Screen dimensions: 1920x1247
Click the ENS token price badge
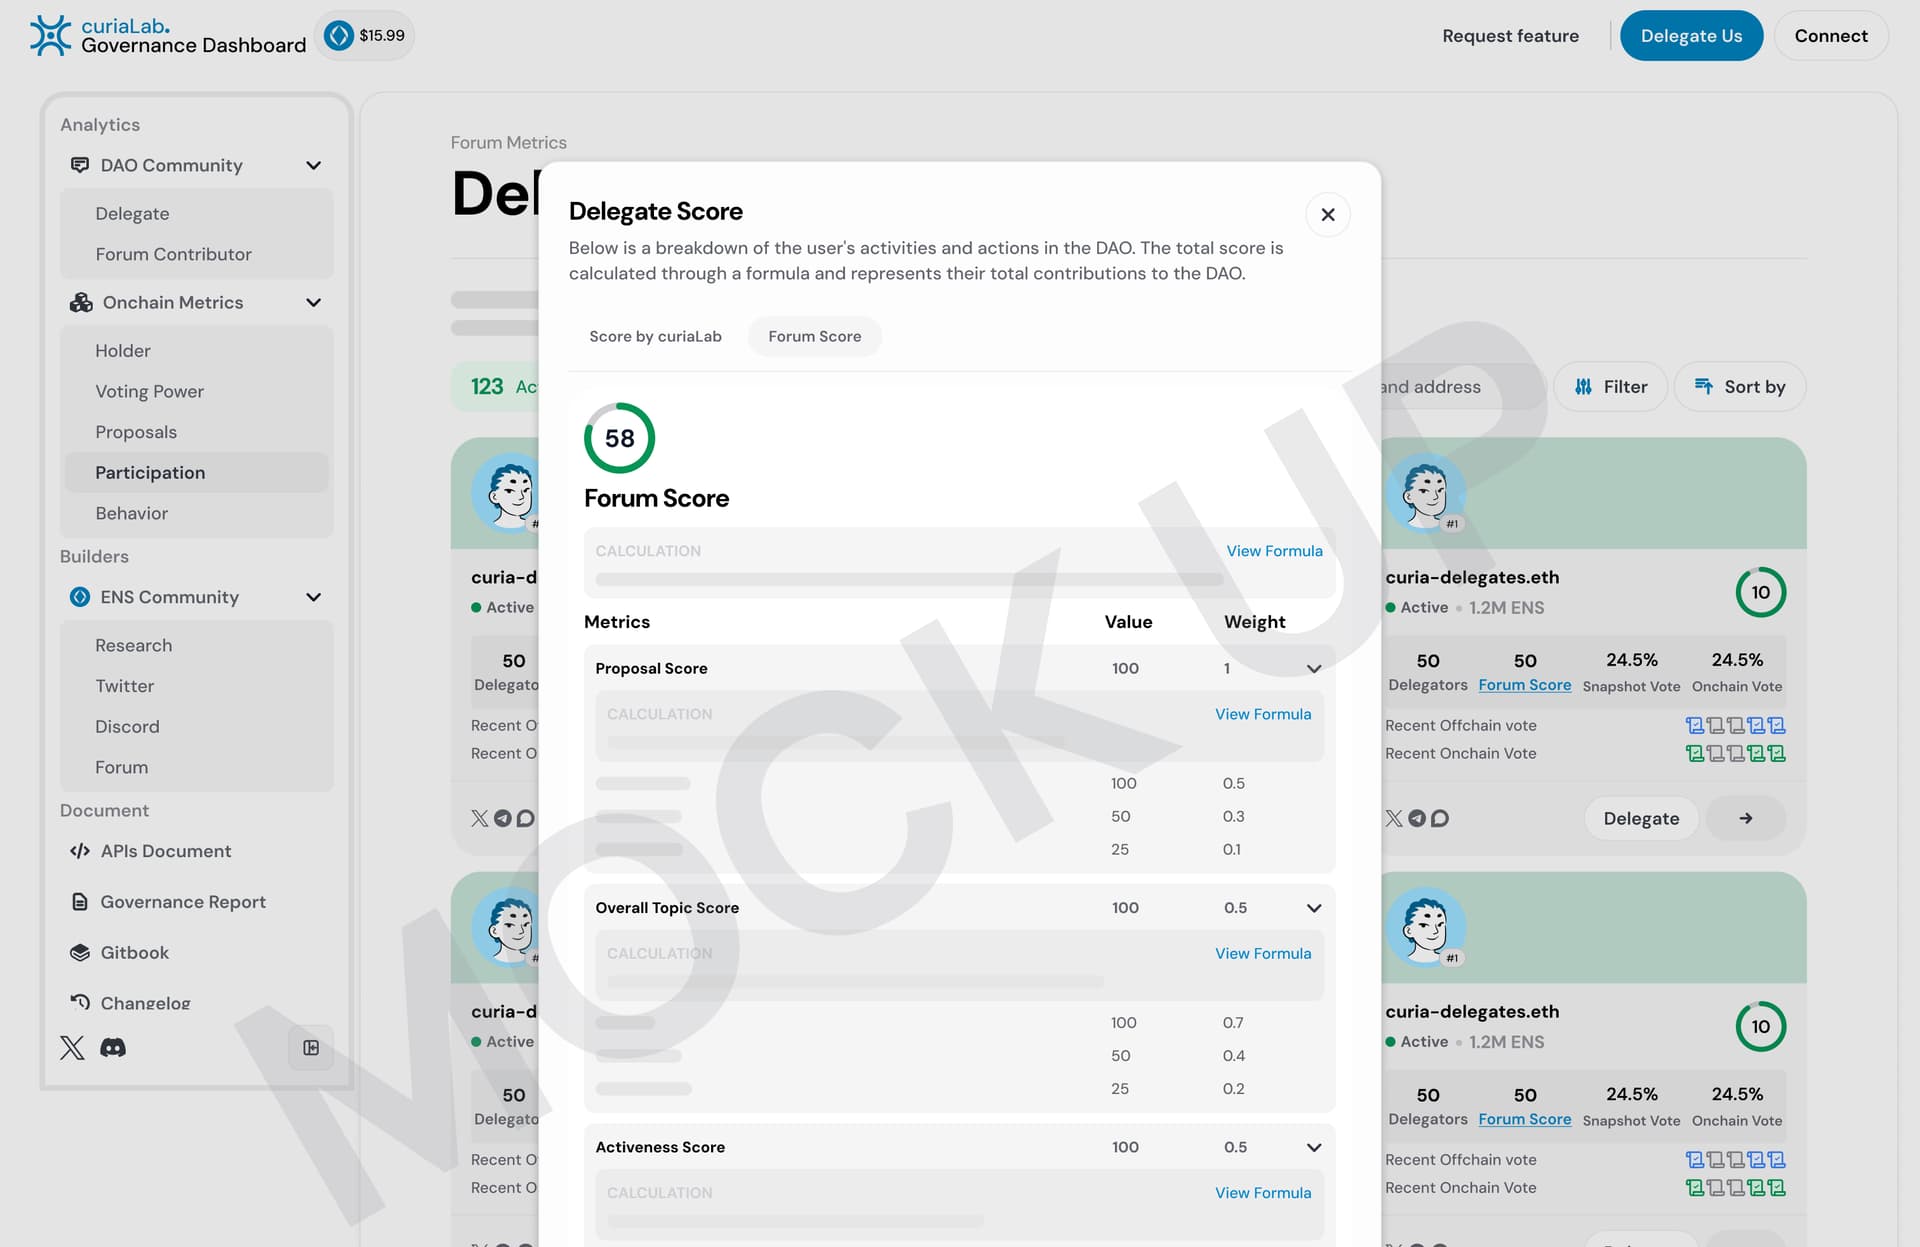(x=365, y=36)
